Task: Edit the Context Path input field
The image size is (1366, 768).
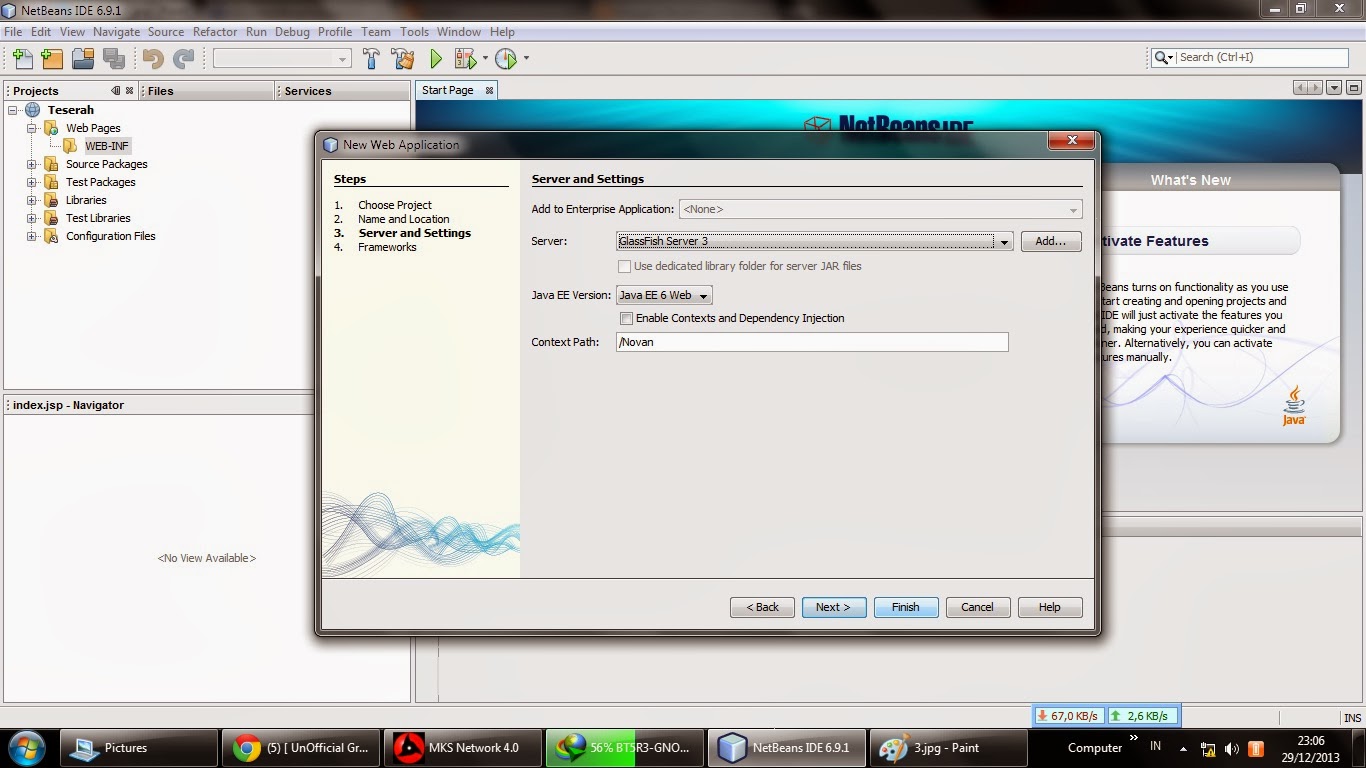Action: tap(811, 342)
